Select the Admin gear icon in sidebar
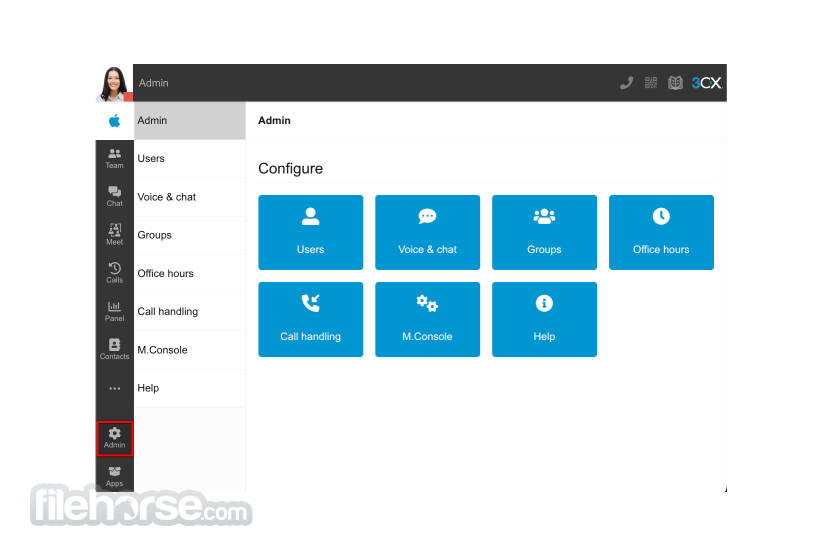The image size is (822, 556). point(114,438)
